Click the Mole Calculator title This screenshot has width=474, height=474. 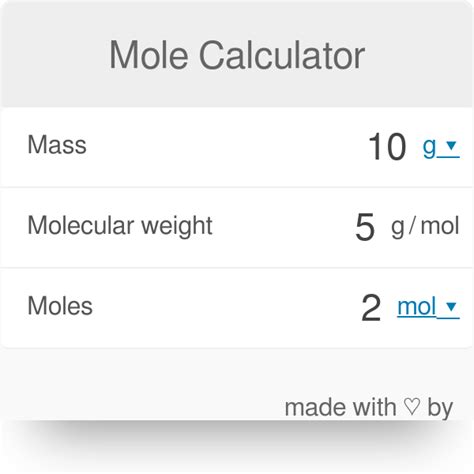(237, 55)
